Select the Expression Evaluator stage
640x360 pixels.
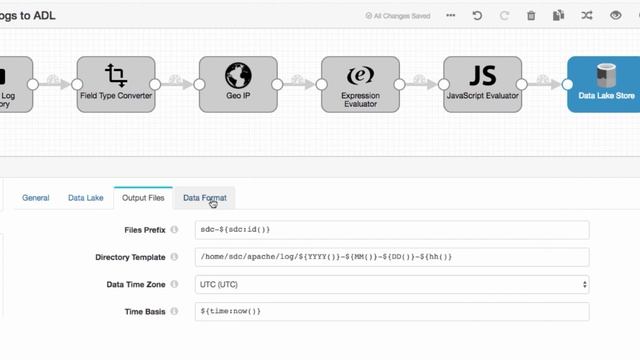point(360,84)
